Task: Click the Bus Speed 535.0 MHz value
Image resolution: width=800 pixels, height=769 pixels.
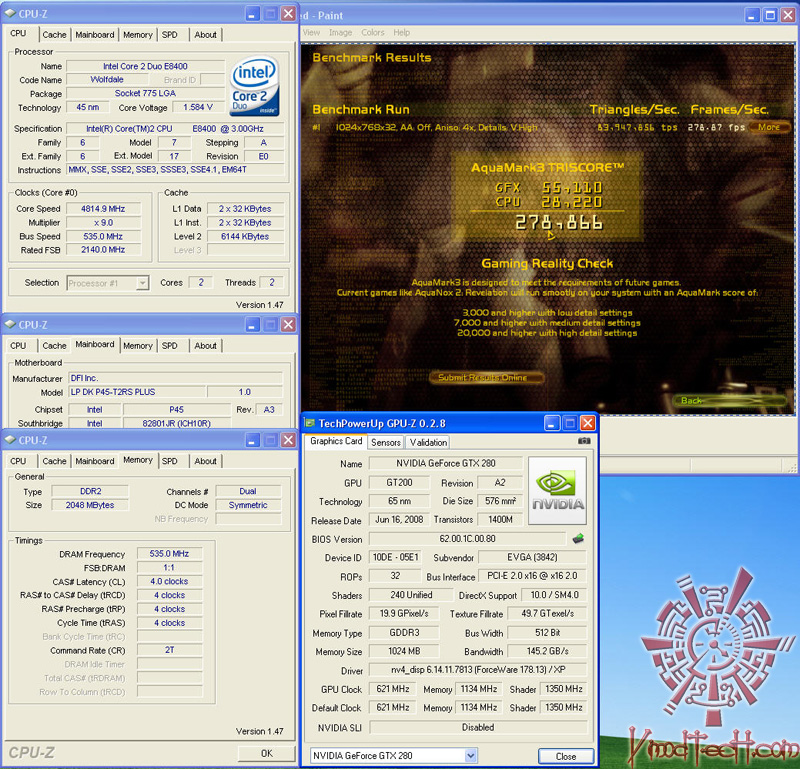Action: tap(103, 236)
